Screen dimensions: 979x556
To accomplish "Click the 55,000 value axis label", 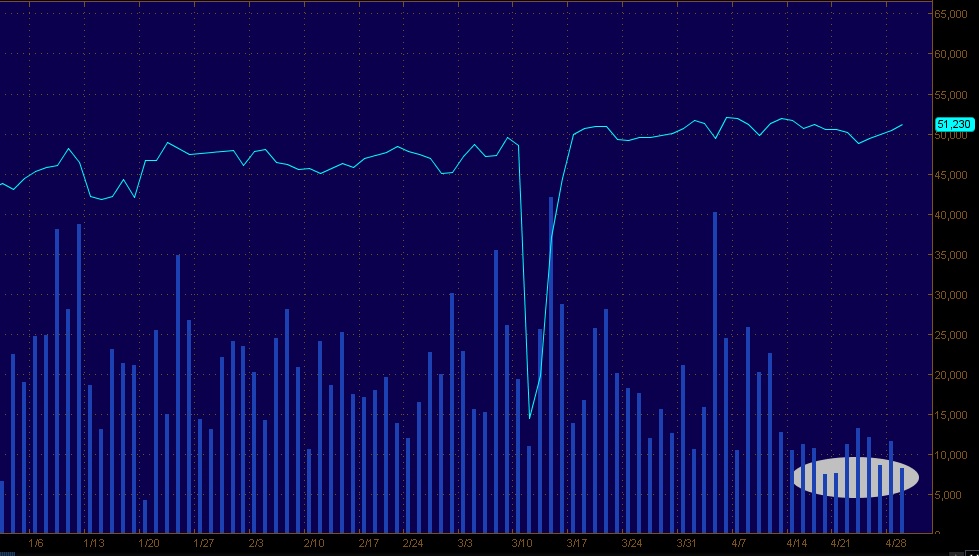I will (x=953, y=94).
